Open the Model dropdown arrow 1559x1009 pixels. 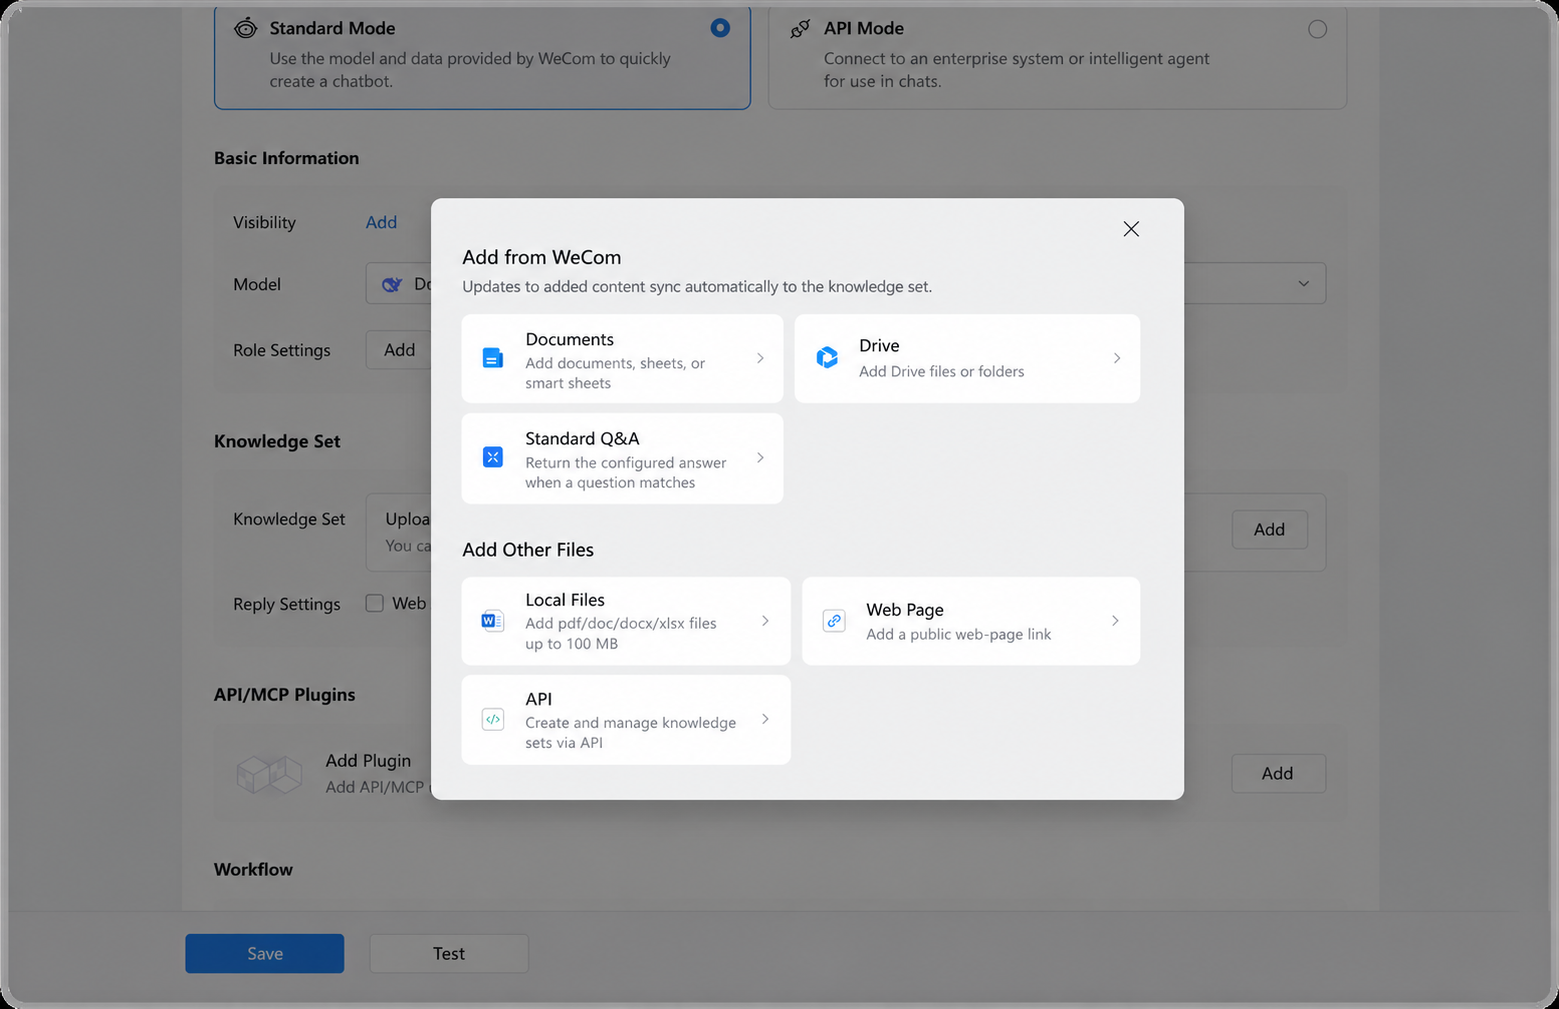(x=1304, y=284)
